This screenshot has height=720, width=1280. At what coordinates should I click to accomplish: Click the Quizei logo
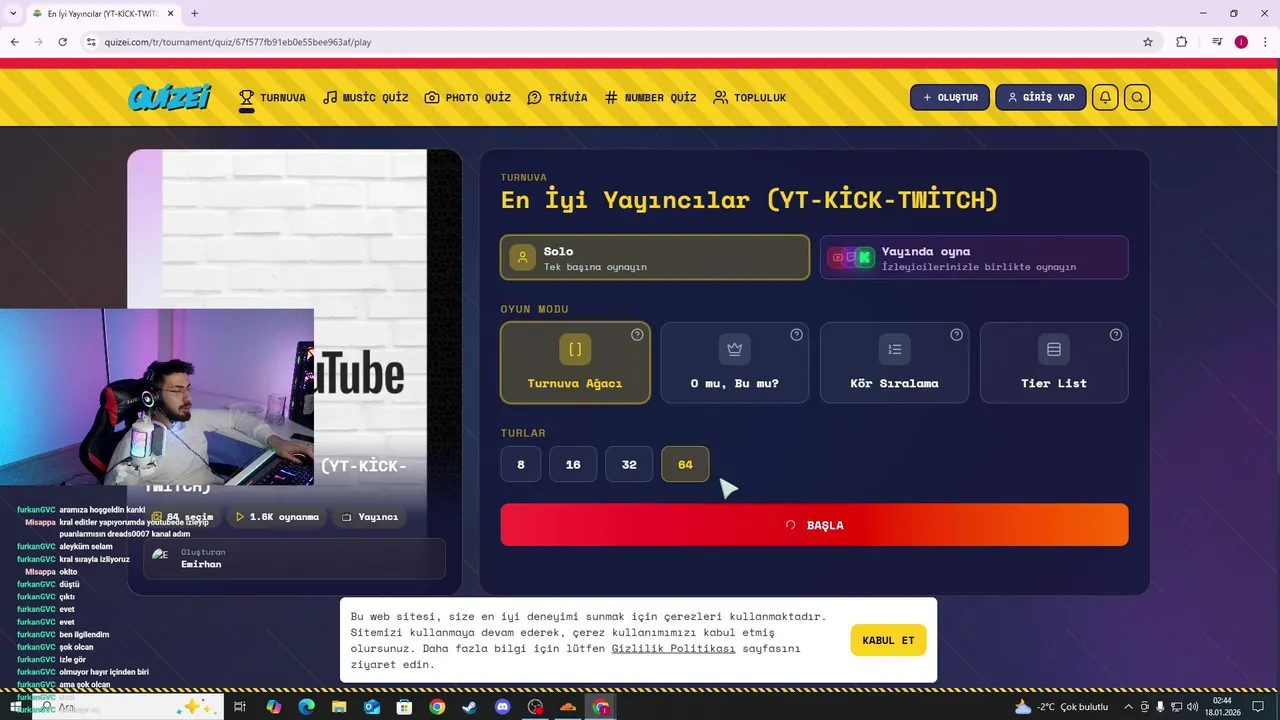[x=169, y=97]
